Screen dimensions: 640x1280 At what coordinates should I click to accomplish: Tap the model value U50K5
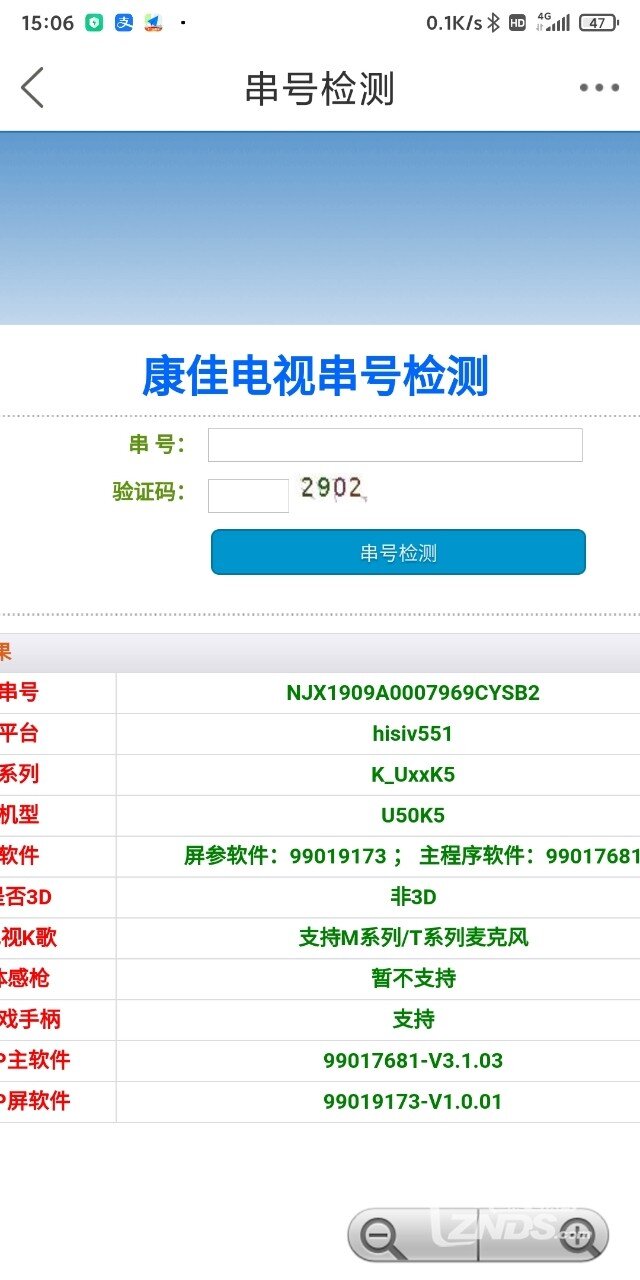tap(412, 815)
